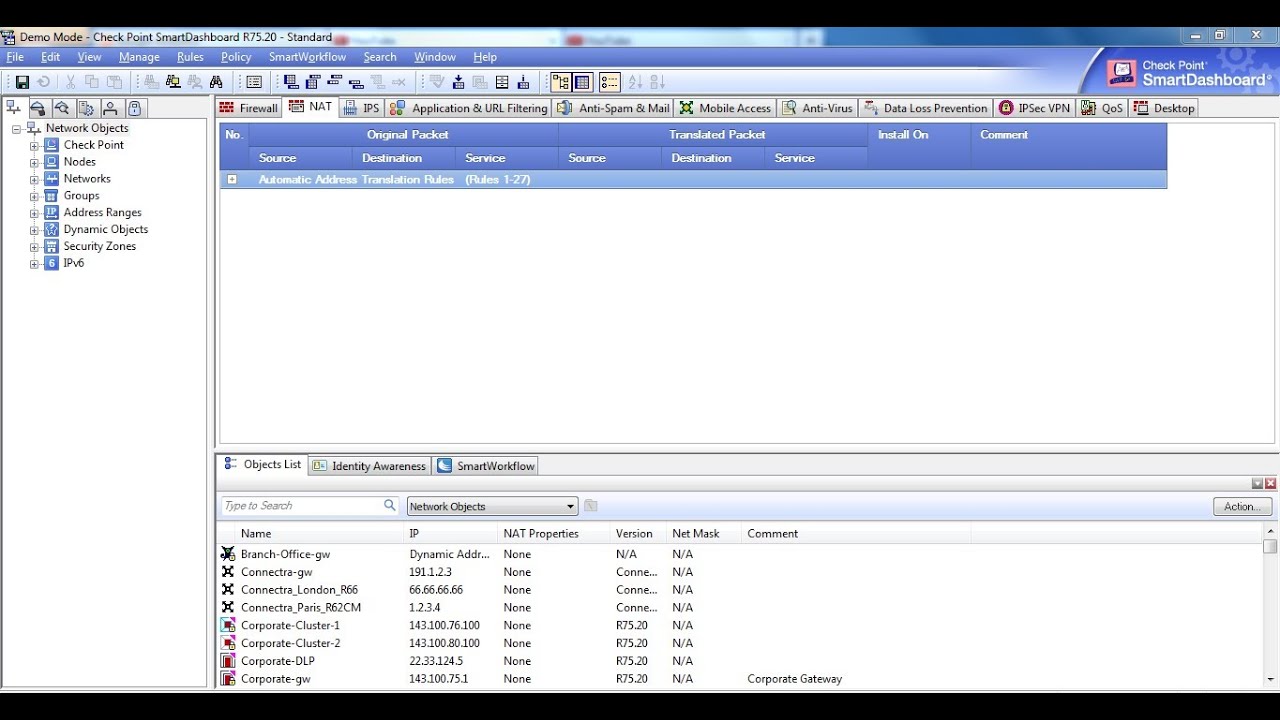Expand the Address Ranges tree node

pos(34,213)
